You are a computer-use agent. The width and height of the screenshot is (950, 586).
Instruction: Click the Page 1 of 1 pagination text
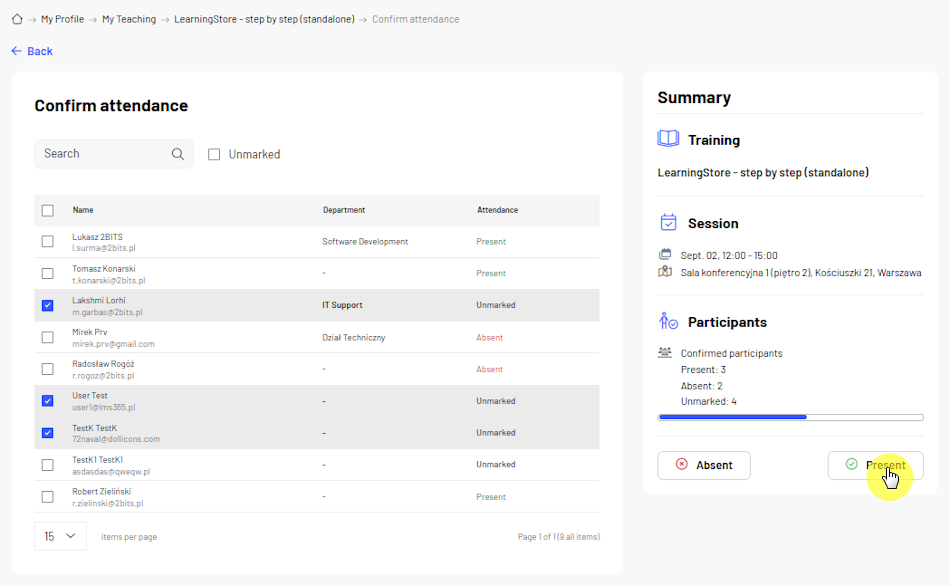559,537
